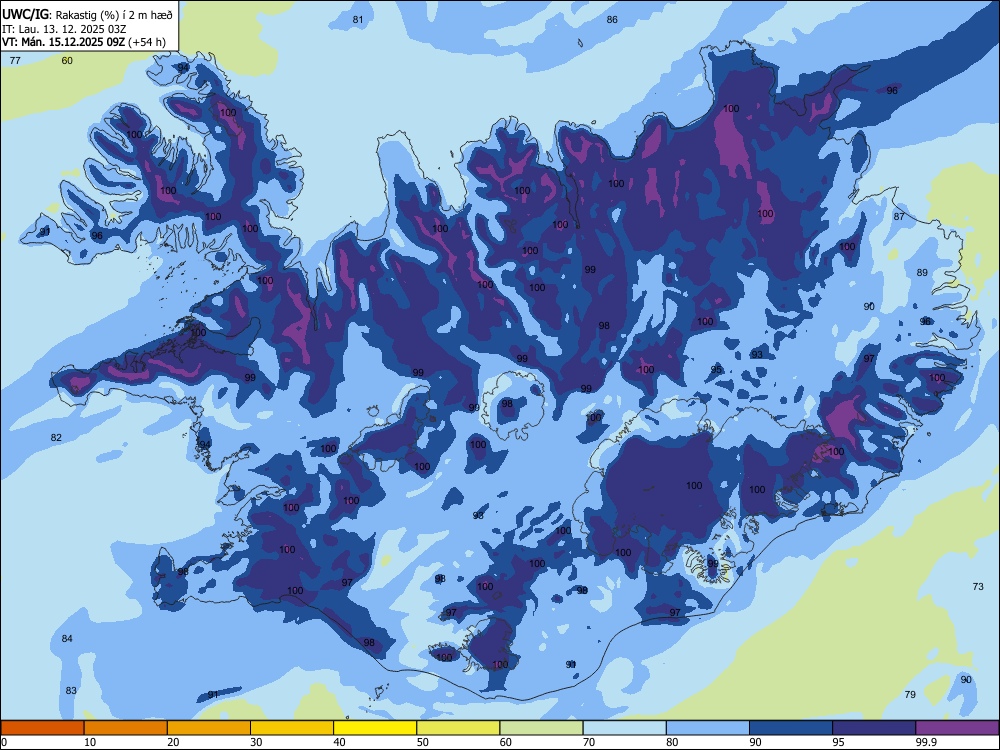Select the map value '83' near the bottom left
Viewport: 1000px width, 750px height.
coord(71,691)
